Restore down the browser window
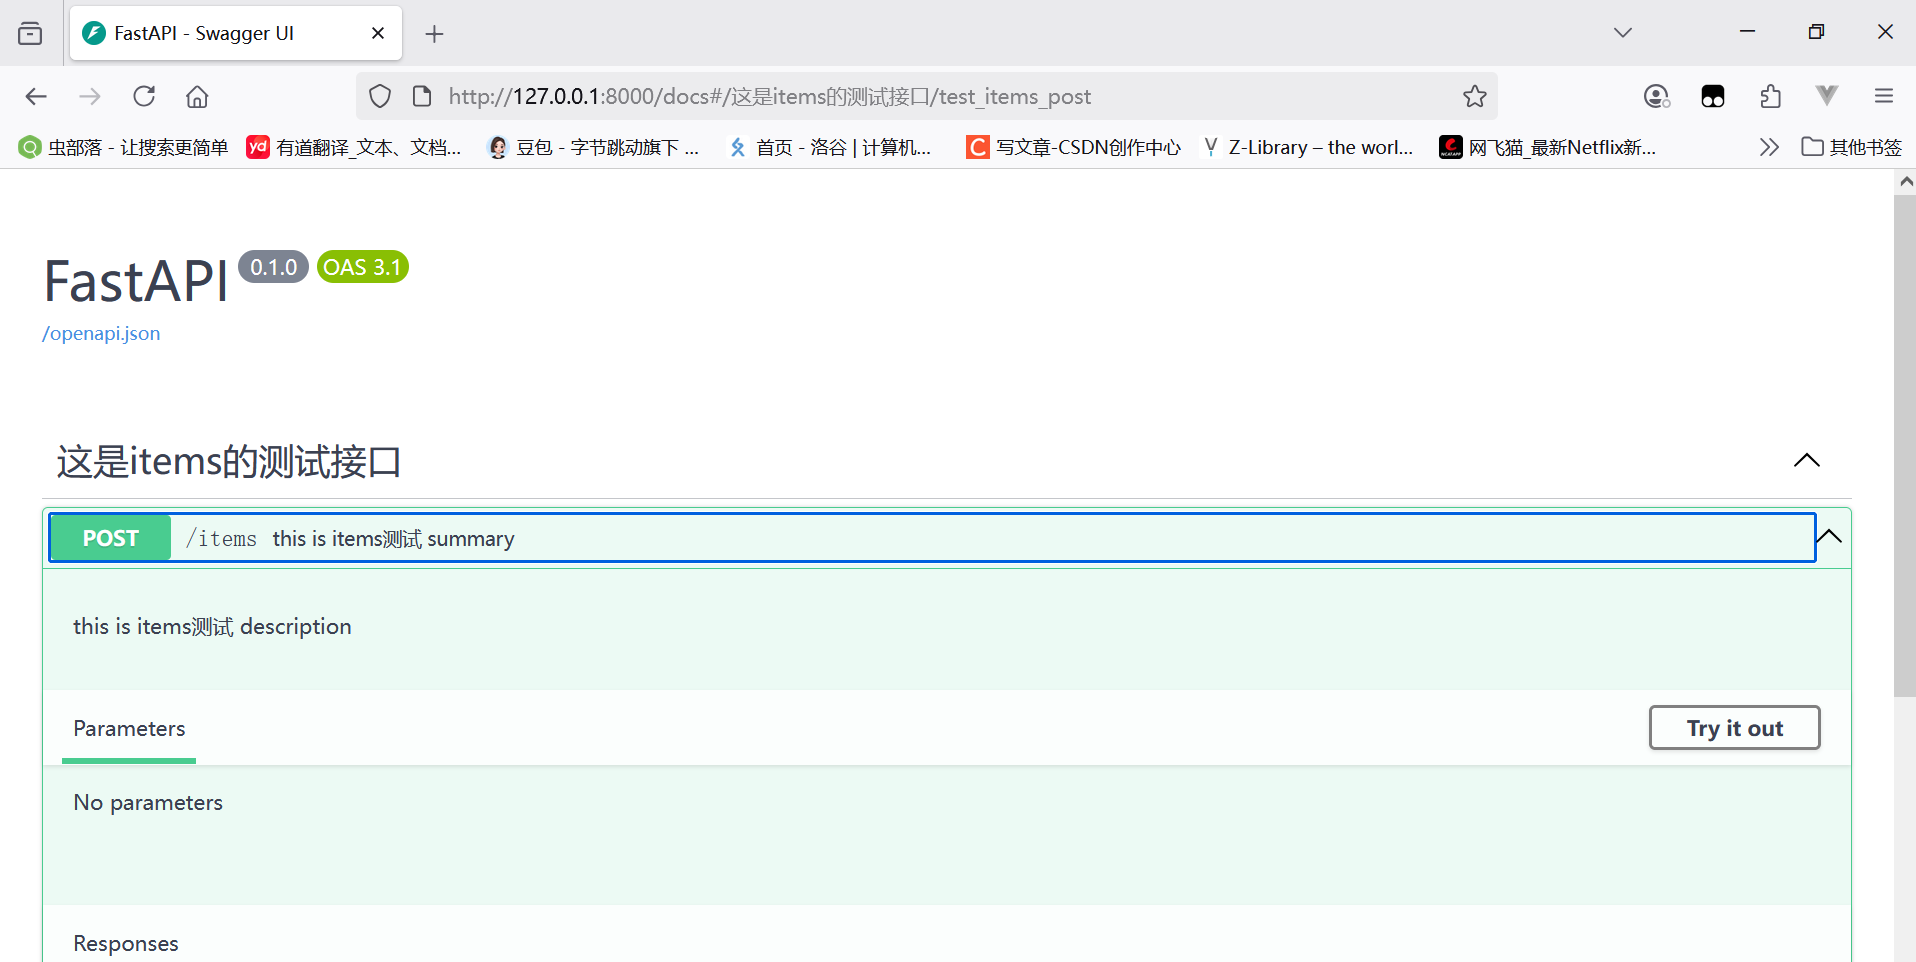This screenshot has height=962, width=1916. tap(1816, 32)
